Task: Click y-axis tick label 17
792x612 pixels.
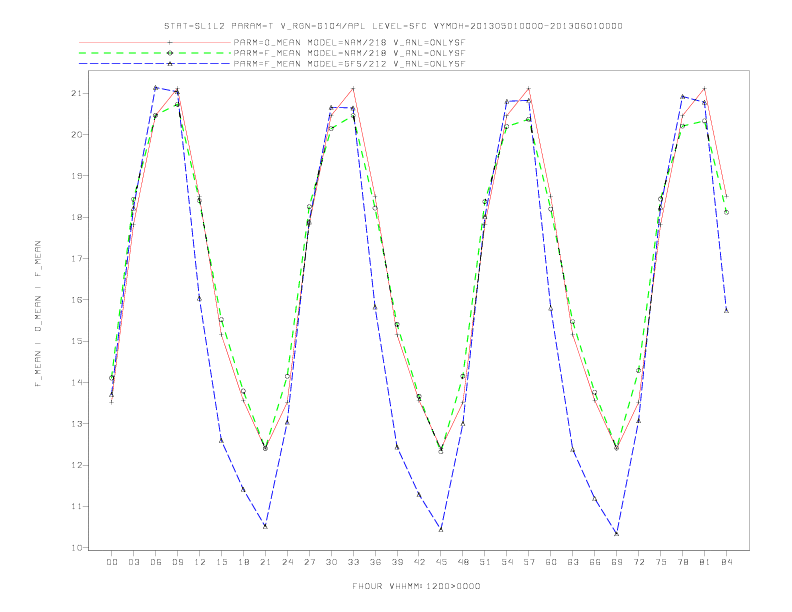Action: [77, 259]
